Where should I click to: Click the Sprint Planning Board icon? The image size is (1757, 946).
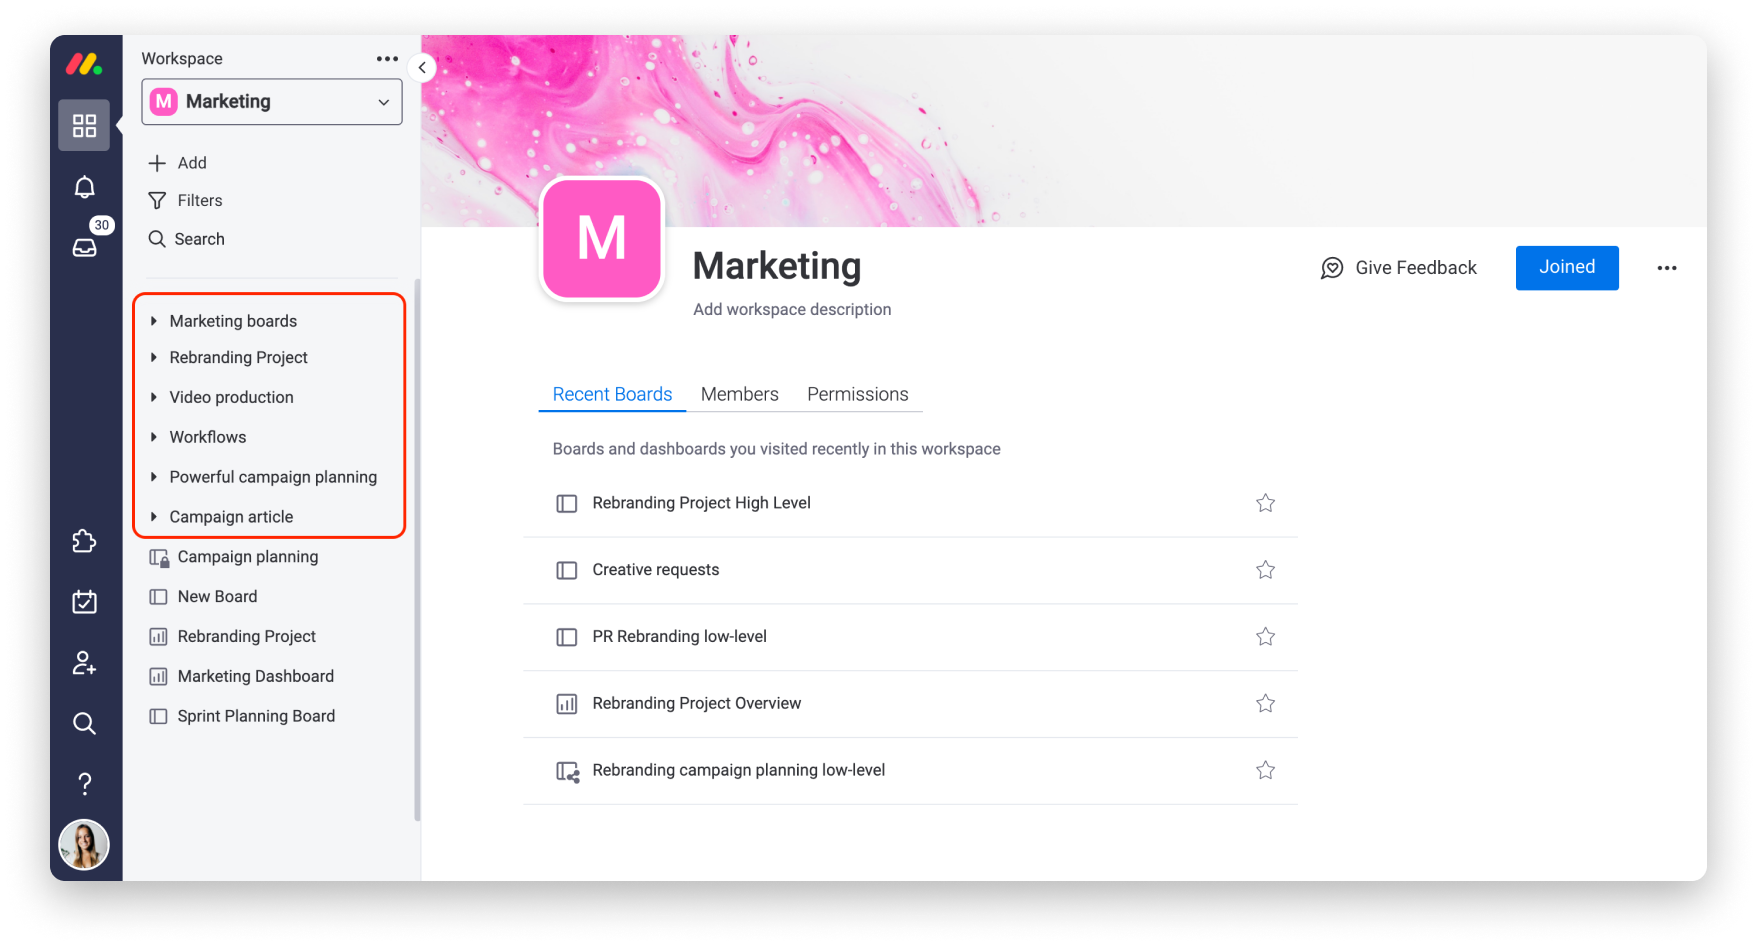pos(158,717)
